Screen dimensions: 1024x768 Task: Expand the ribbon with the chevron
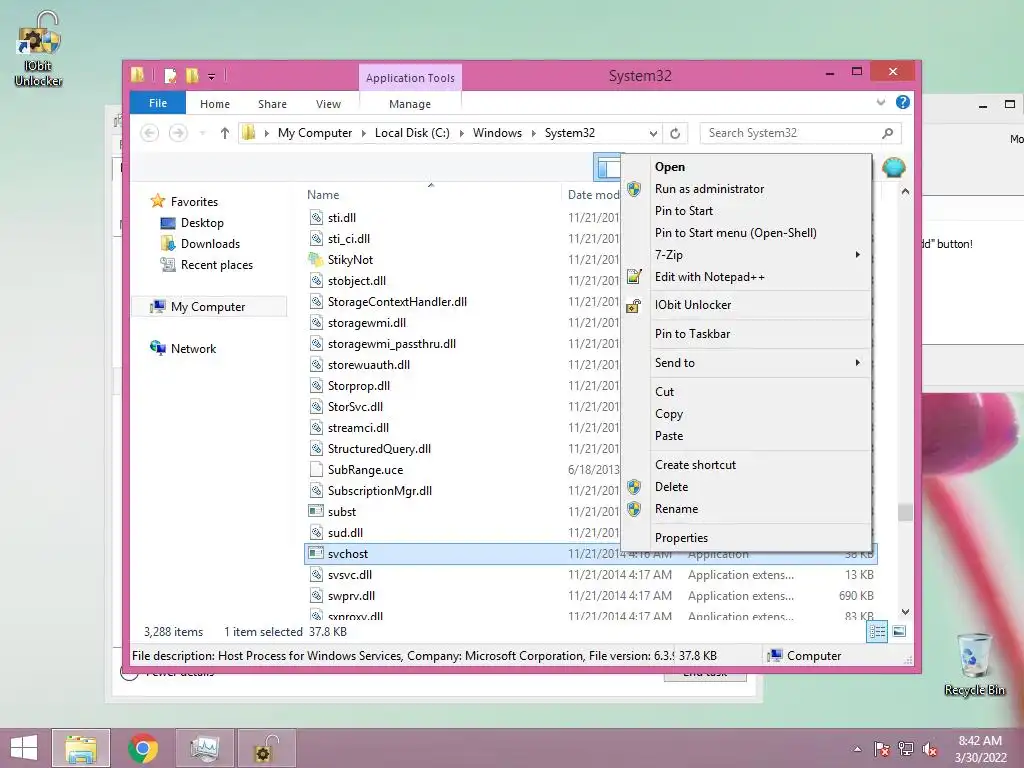pyautogui.click(x=881, y=102)
